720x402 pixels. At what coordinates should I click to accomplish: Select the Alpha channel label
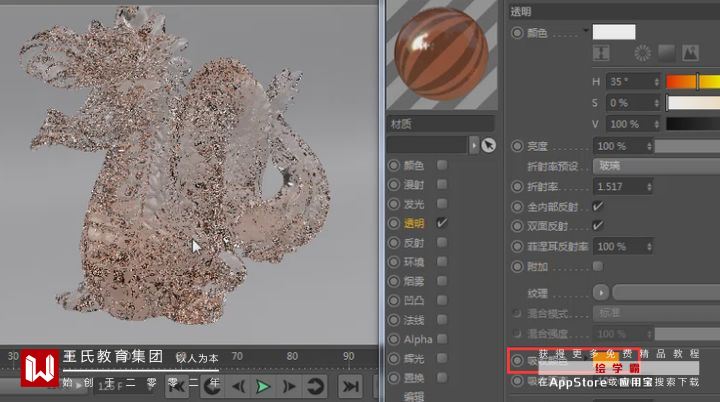418,340
